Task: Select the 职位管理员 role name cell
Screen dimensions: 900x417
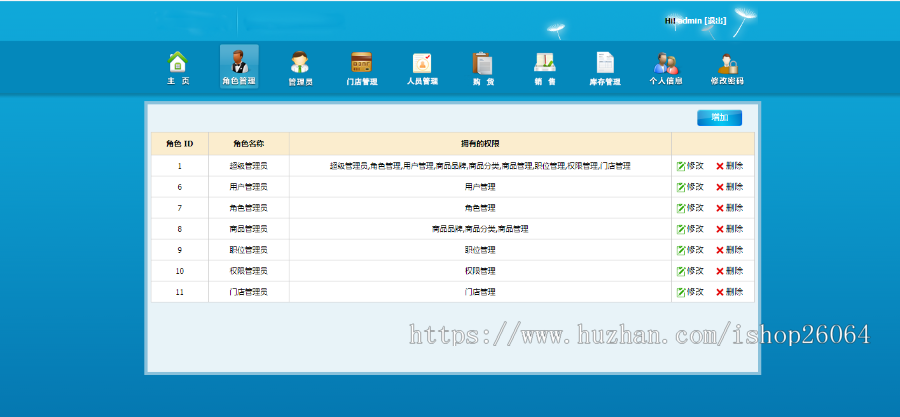Action: (249, 250)
